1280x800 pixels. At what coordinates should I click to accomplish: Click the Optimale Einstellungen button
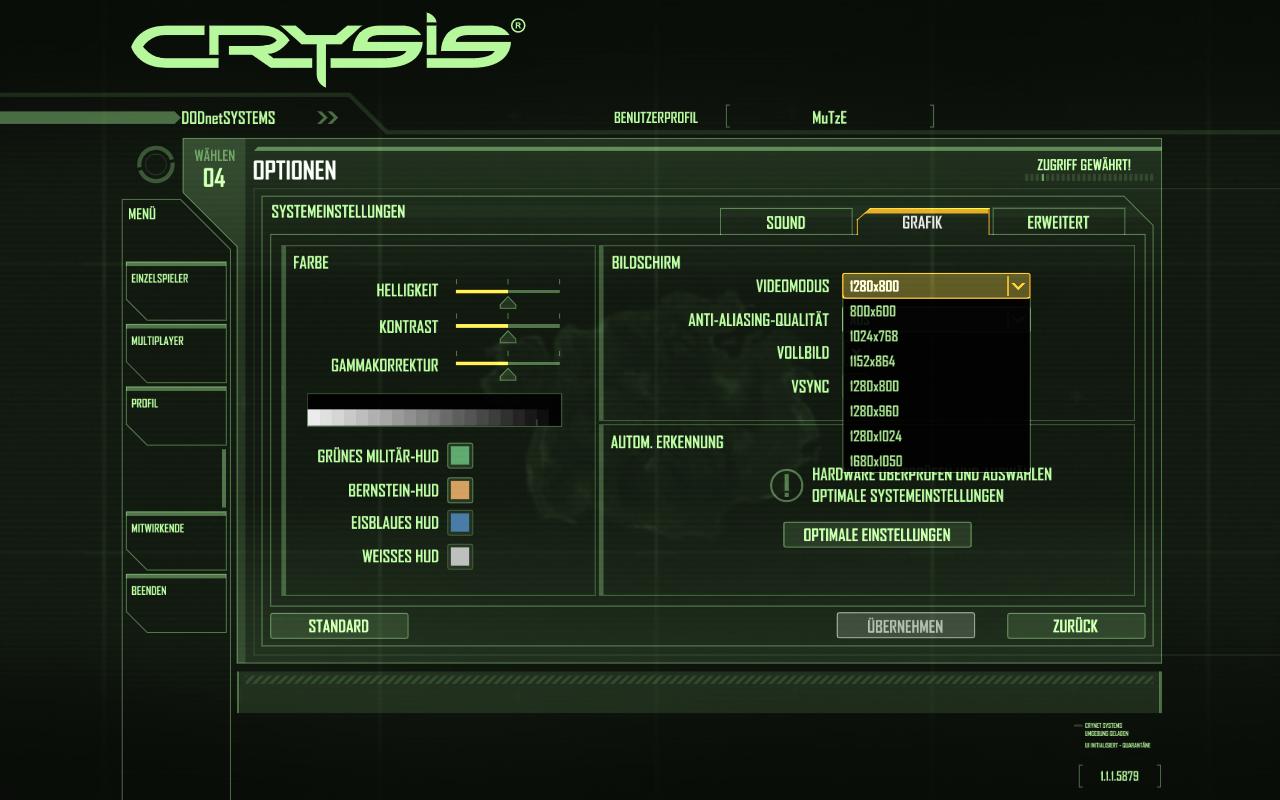click(877, 535)
